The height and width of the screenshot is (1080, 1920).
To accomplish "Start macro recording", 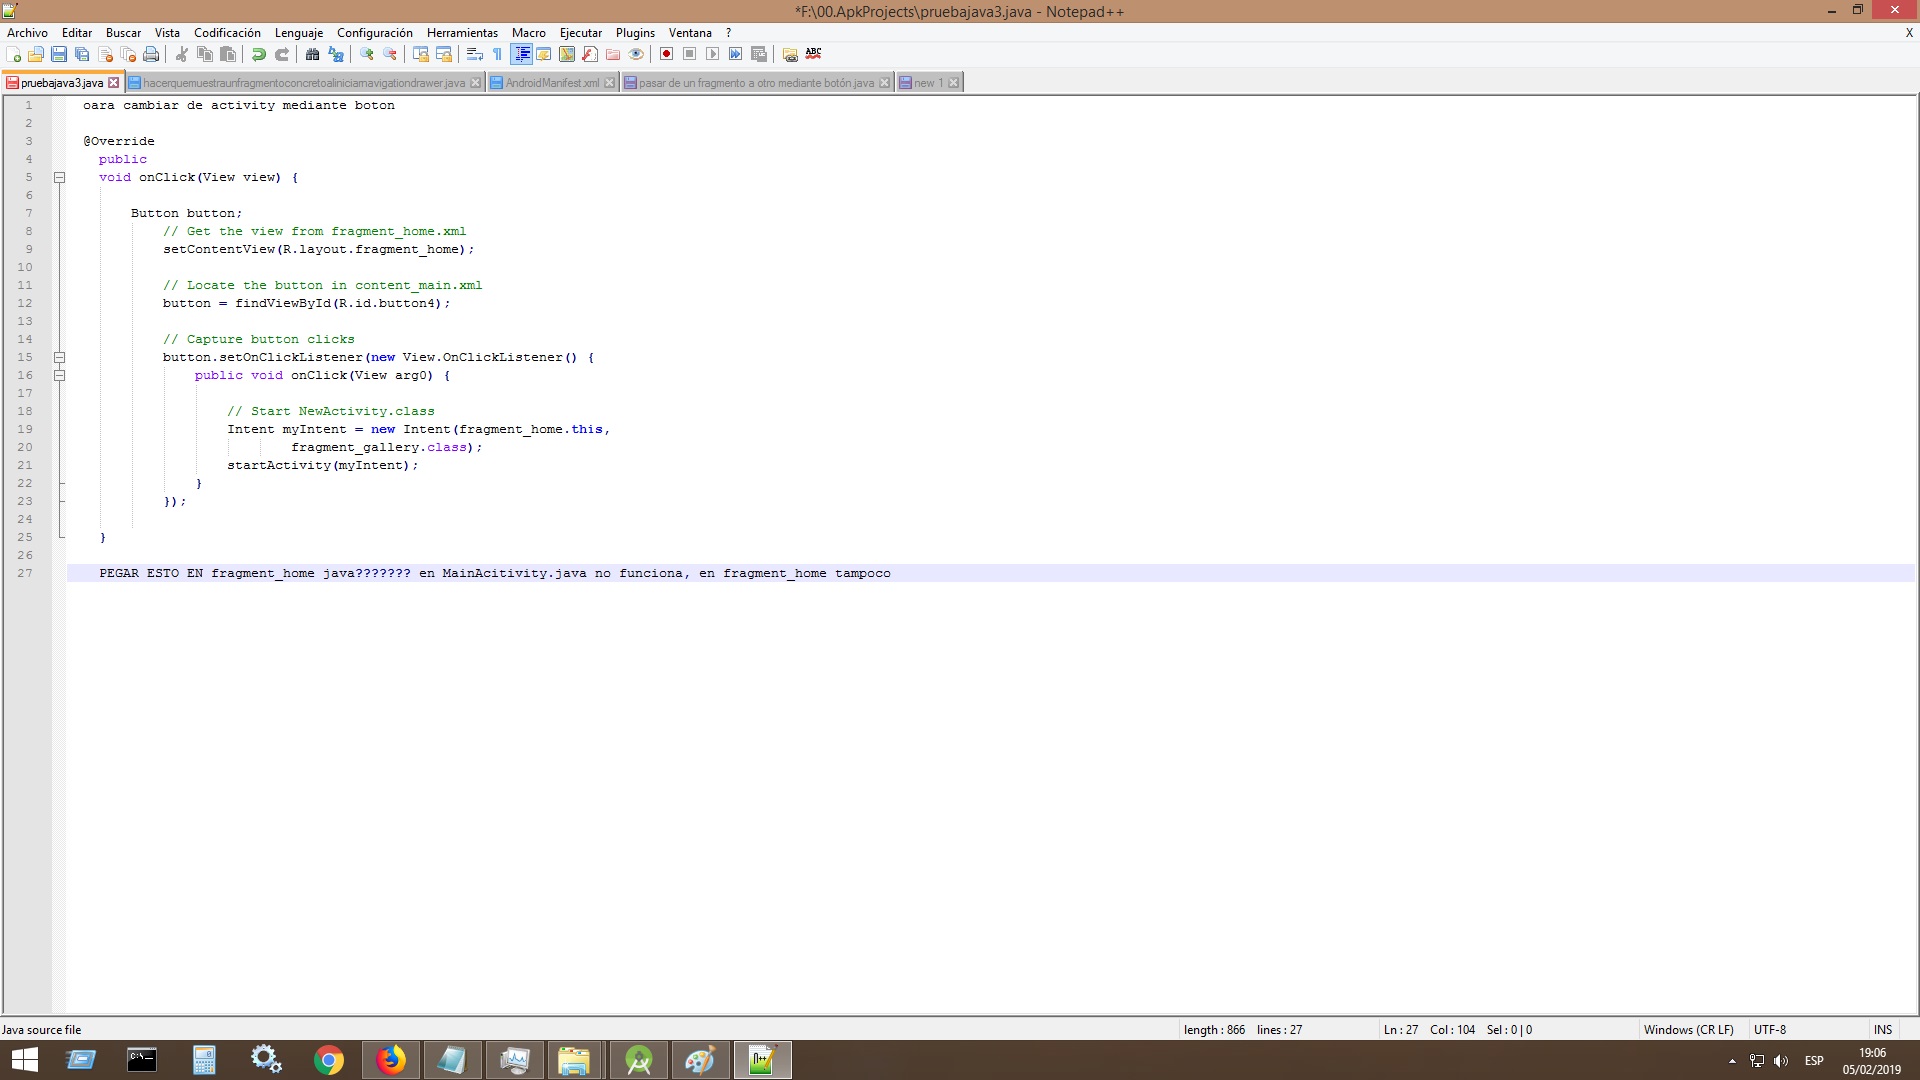I will (x=667, y=54).
